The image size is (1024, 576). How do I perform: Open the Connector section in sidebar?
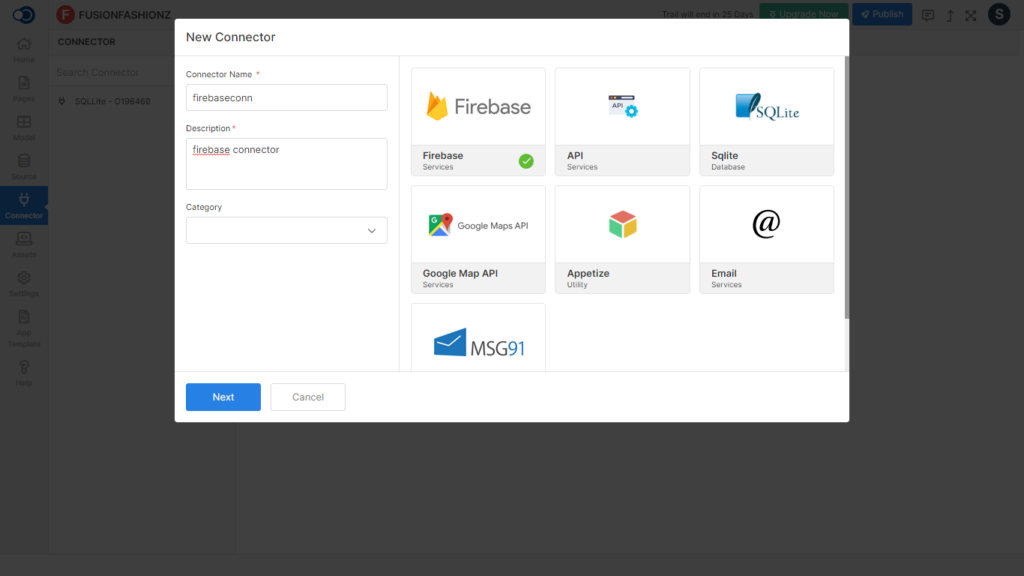click(24, 206)
